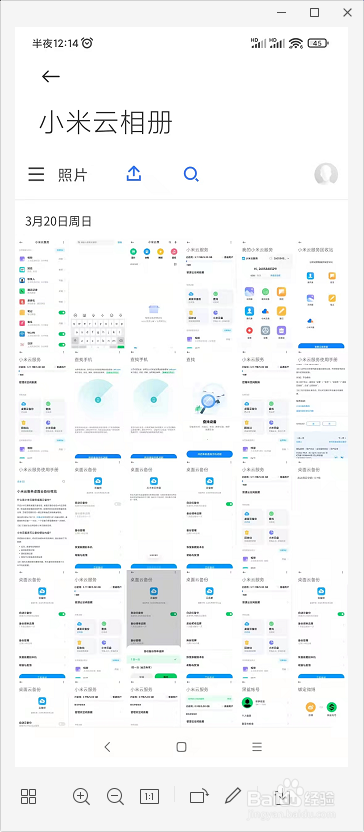This screenshot has width=364, height=832.
Task: Zoom in with the plus magnifier
Action: [x=81, y=796]
